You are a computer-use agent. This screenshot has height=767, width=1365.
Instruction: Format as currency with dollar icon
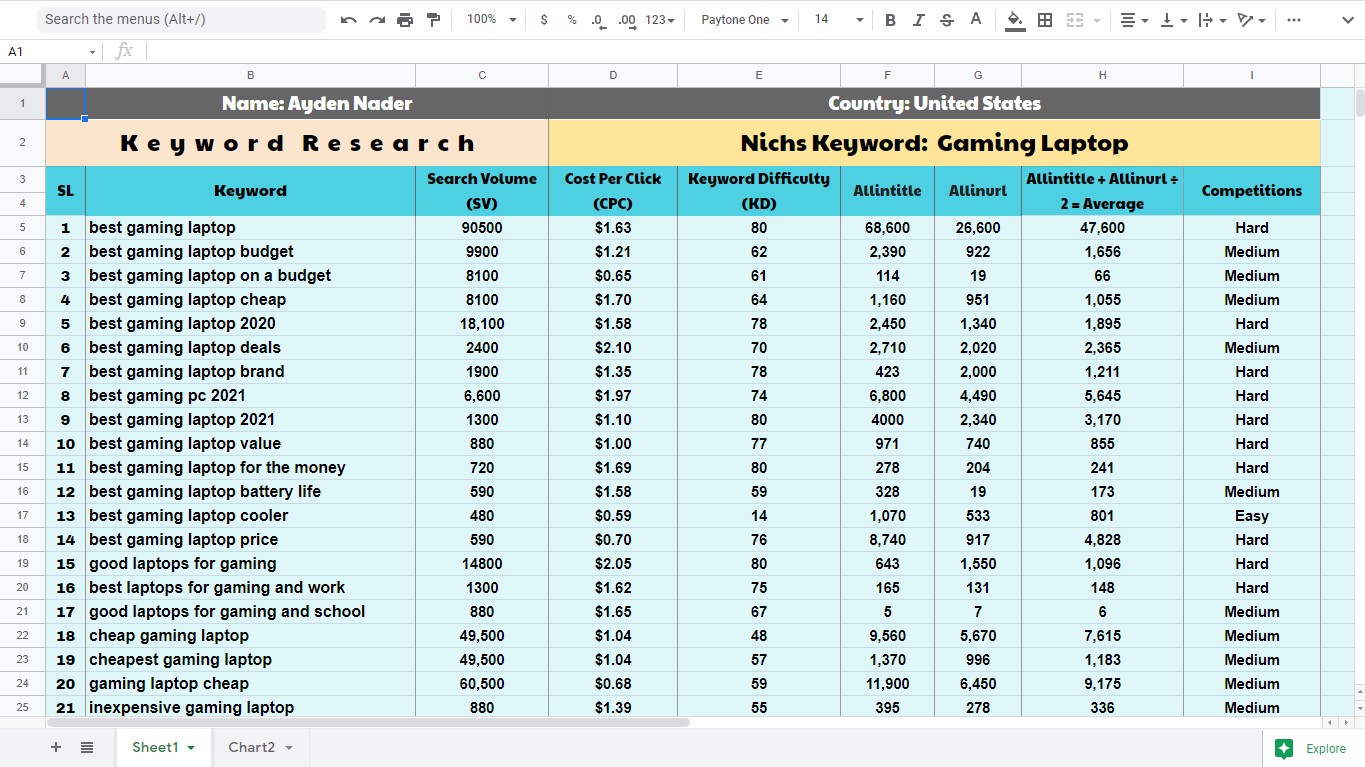[x=544, y=20]
